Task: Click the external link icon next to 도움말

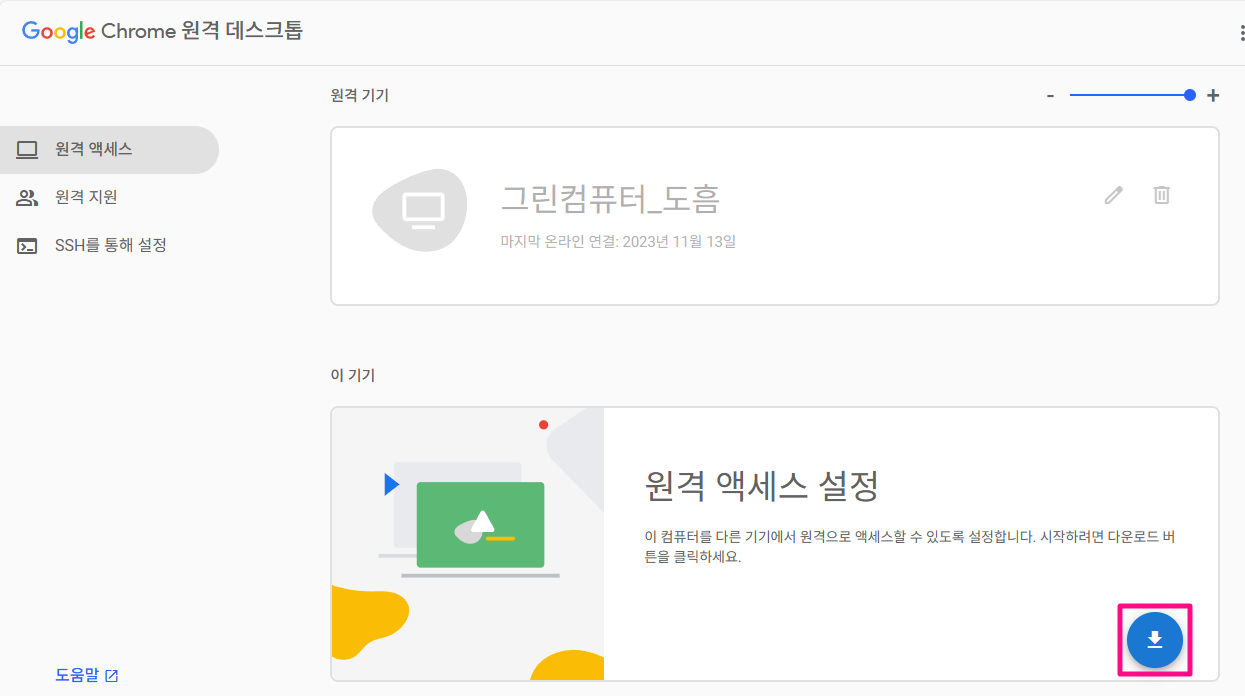Action: point(112,676)
